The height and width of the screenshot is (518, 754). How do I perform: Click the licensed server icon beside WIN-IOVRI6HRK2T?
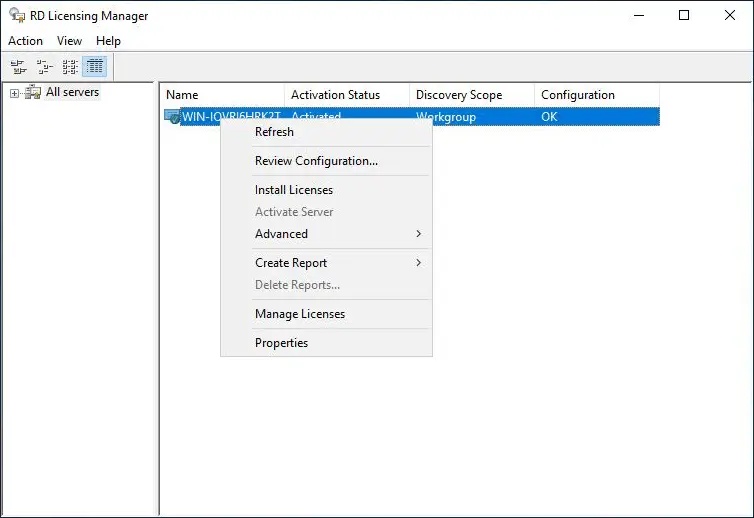[x=172, y=116]
